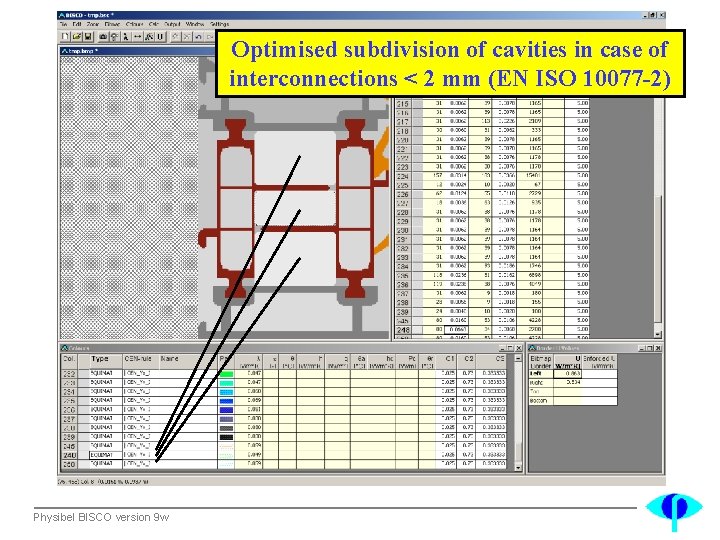
Task: Maximize the Colours window
Action: pyautogui.click(x=511, y=348)
